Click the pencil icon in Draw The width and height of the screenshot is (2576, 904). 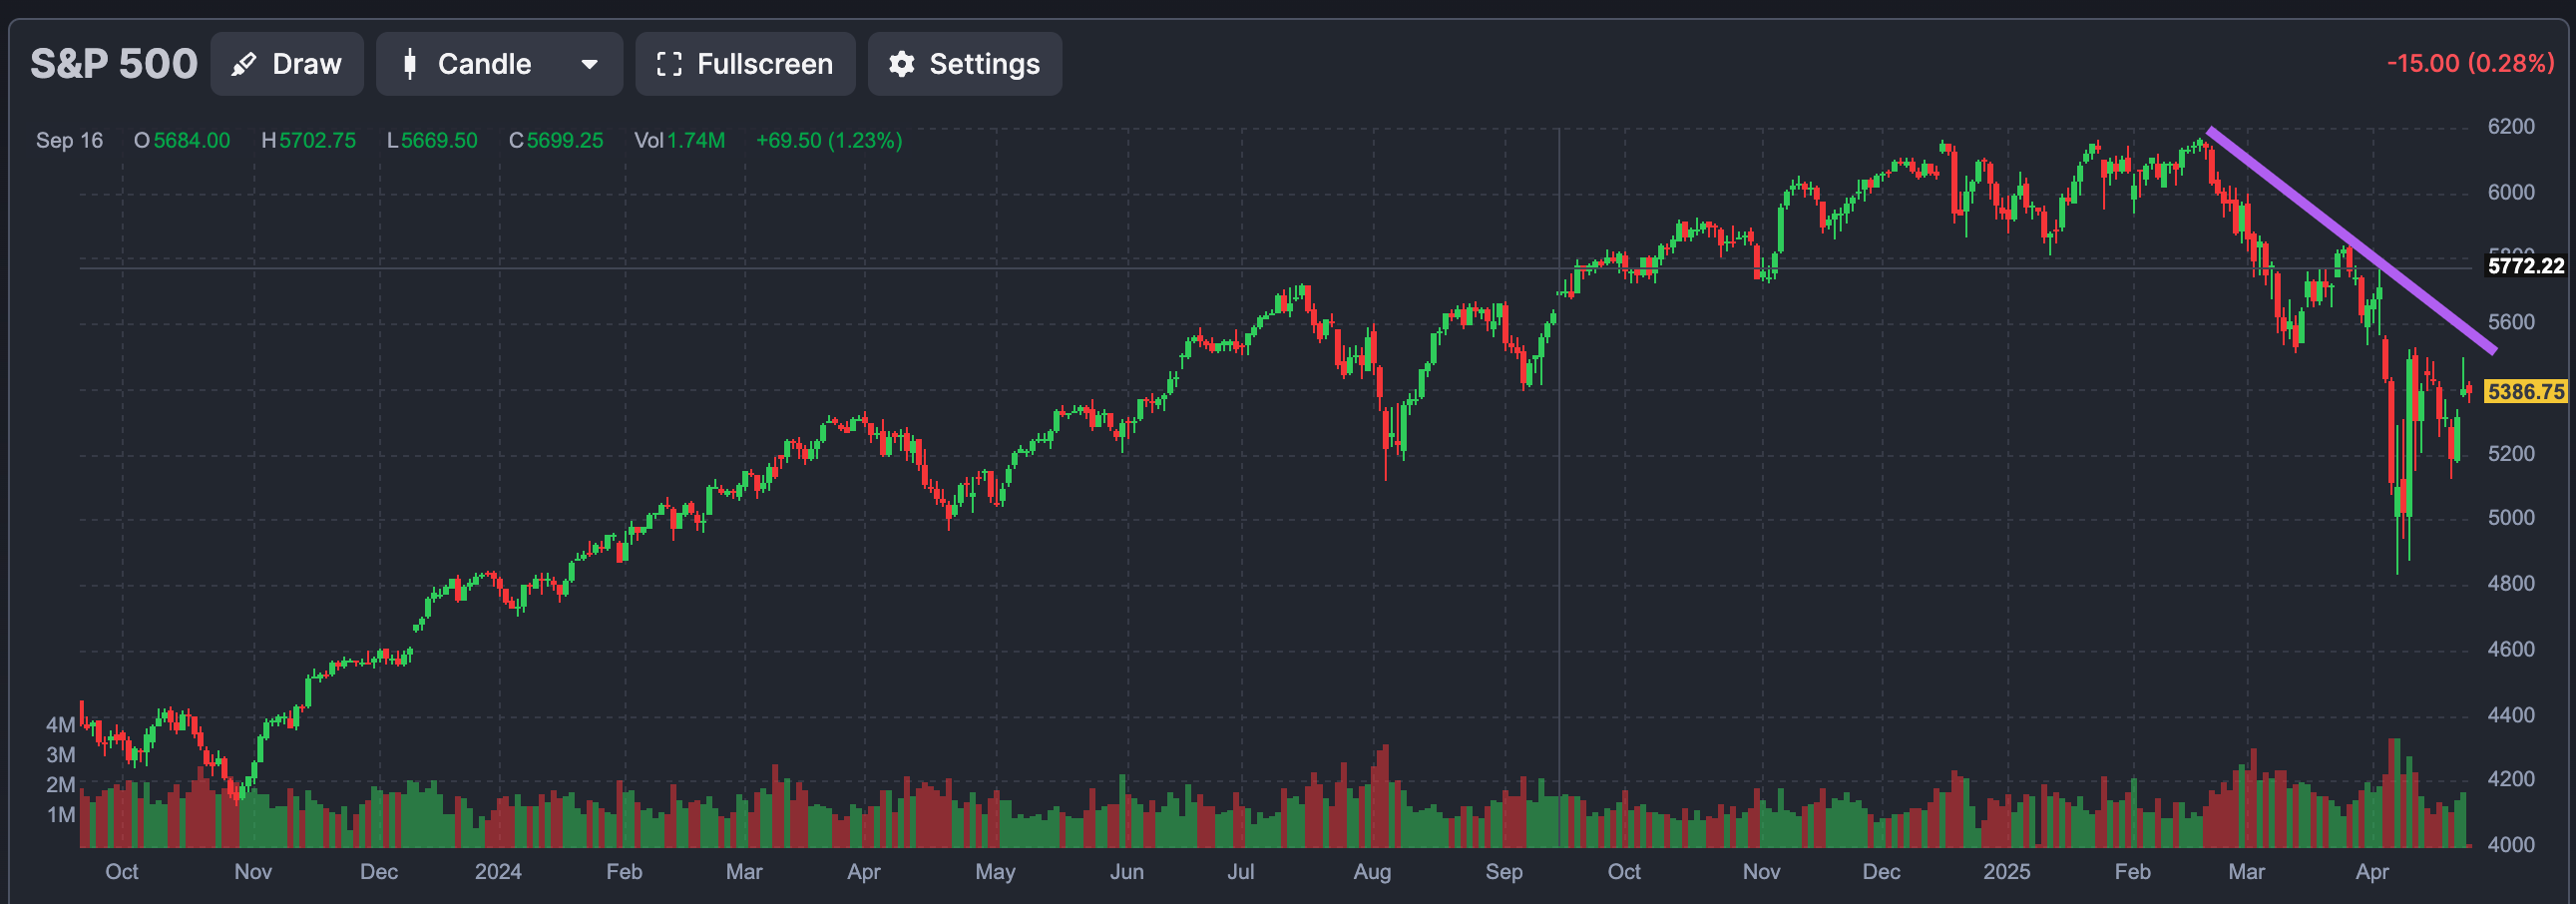243,65
